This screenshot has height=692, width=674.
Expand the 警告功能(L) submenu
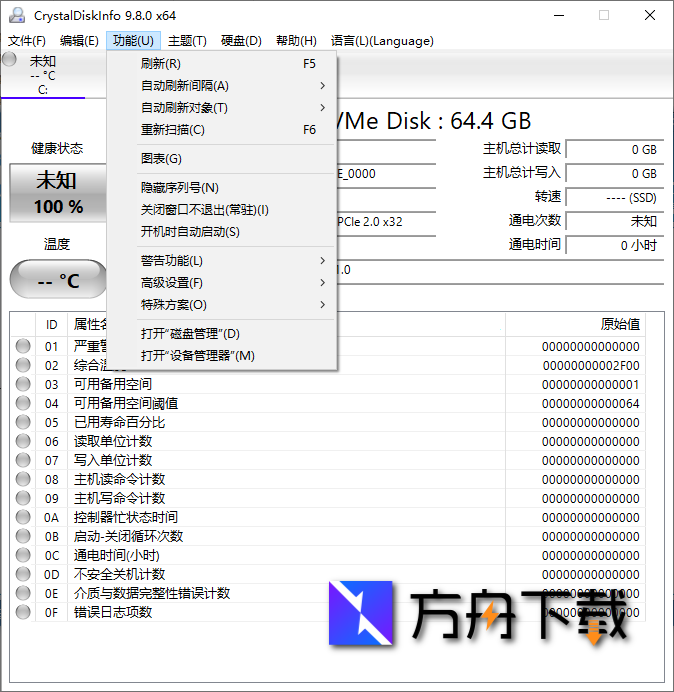point(222,260)
